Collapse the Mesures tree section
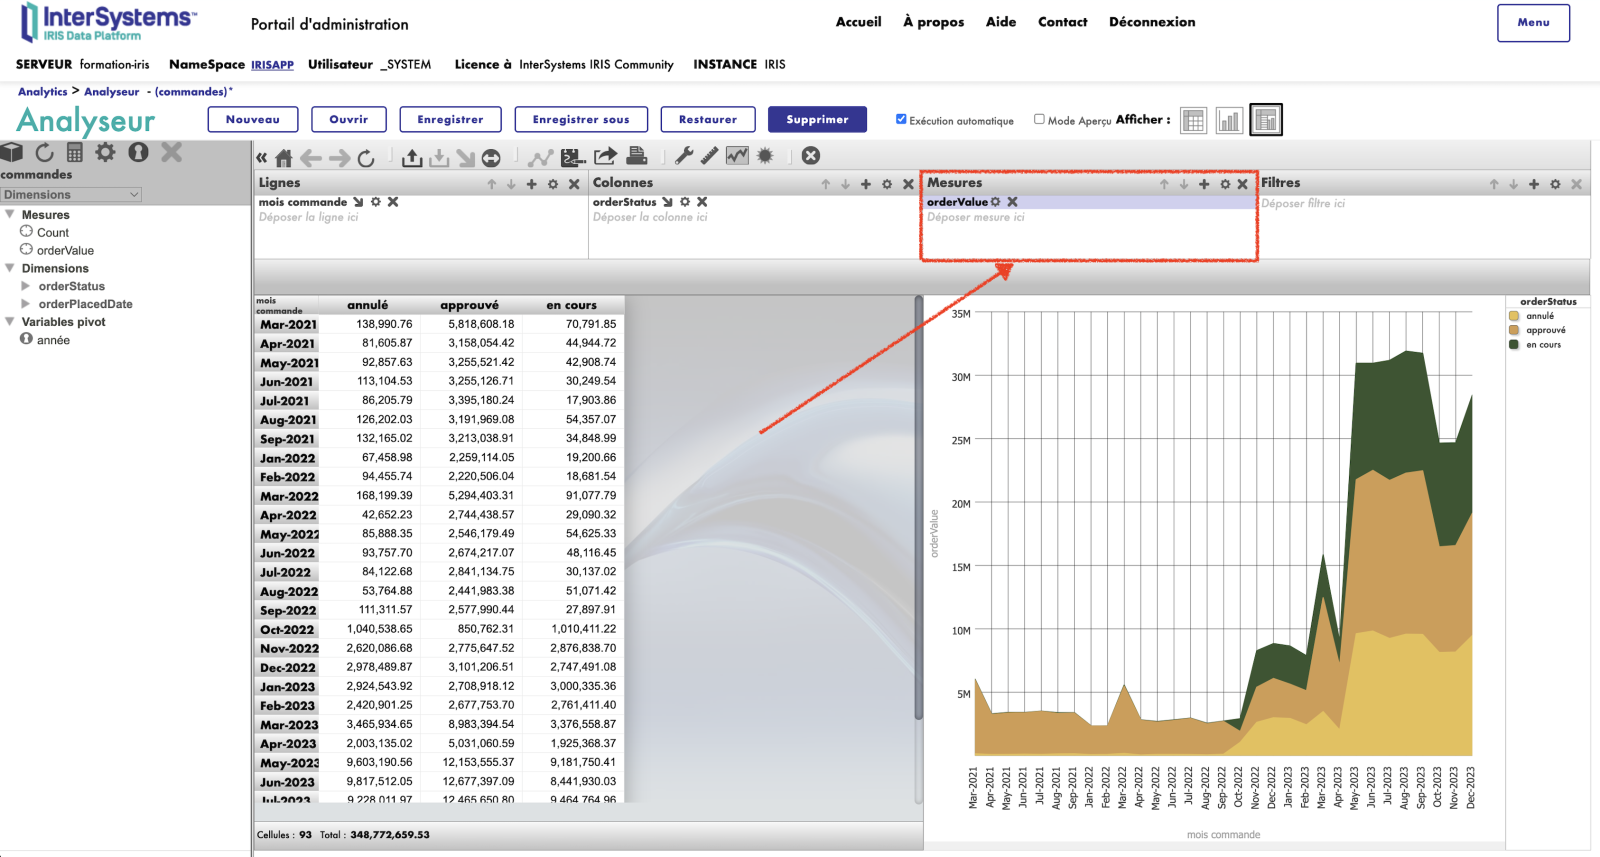This screenshot has height=857, width=1600. (10, 214)
